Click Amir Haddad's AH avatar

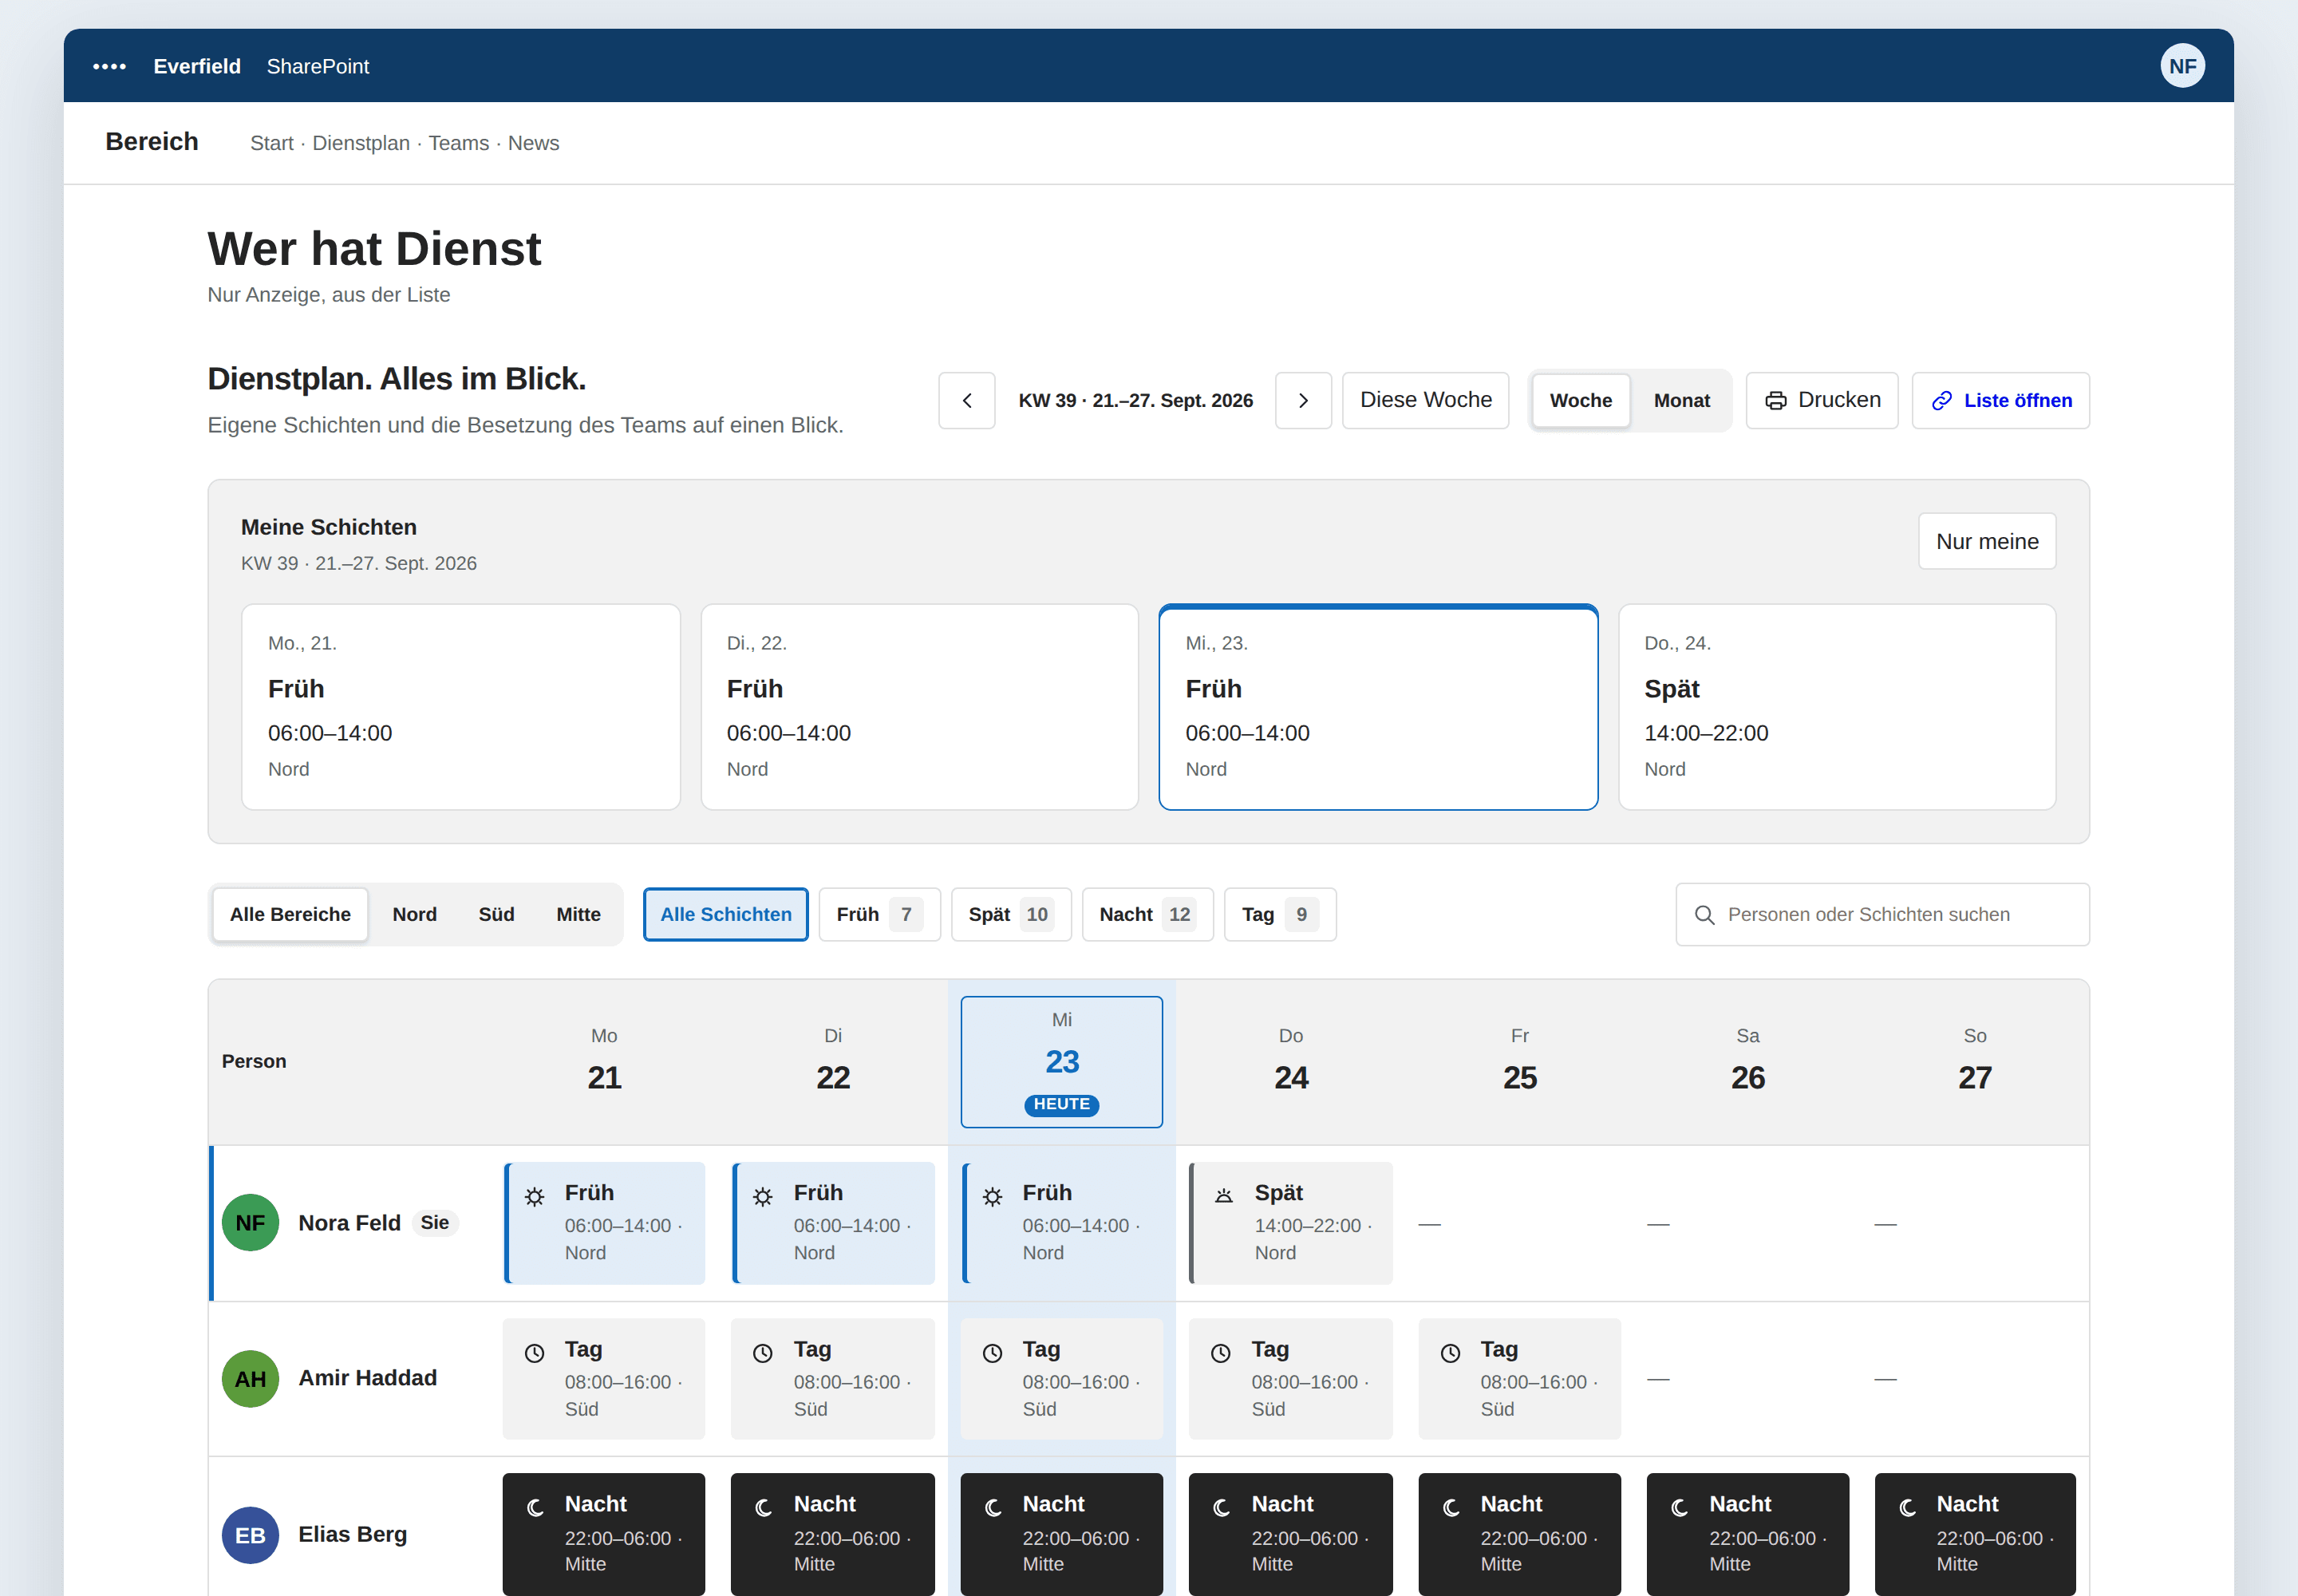click(x=250, y=1378)
